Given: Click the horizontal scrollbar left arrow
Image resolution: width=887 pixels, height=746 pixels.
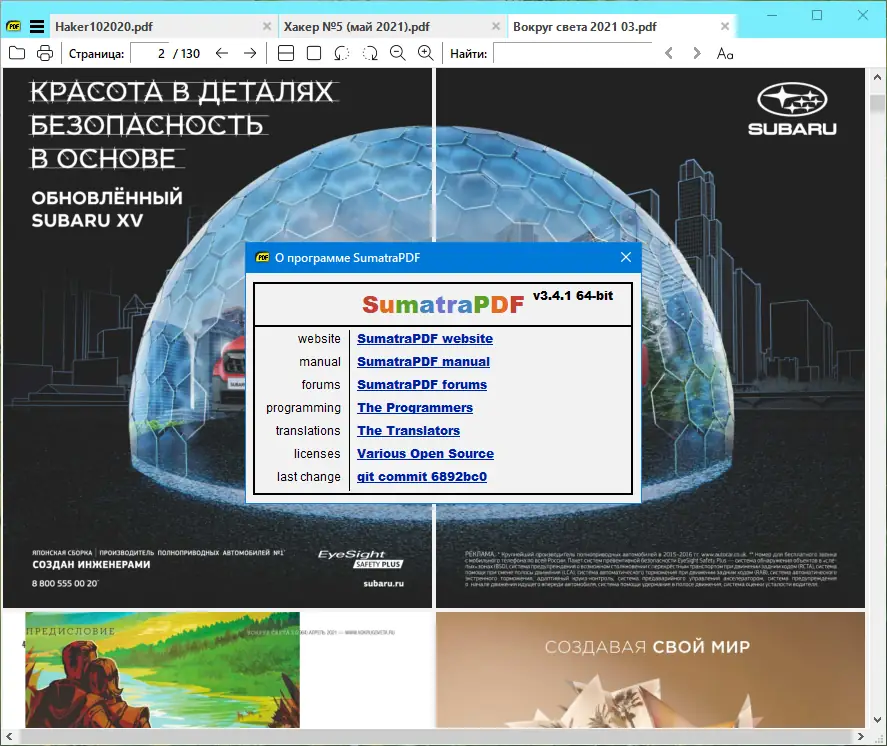Looking at the screenshot, I should [x=9, y=736].
